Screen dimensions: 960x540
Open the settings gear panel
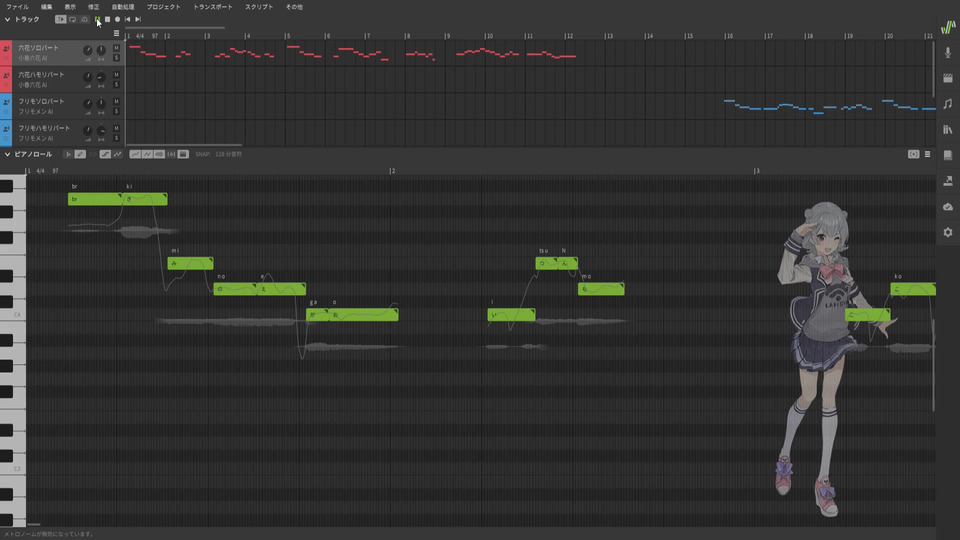tap(948, 233)
